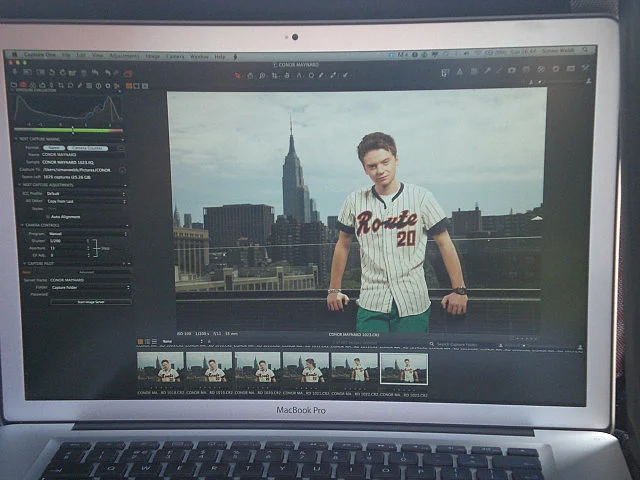640x480 pixels.
Task: Select the Zoom magnifier cursor tool
Action: tap(262, 76)
